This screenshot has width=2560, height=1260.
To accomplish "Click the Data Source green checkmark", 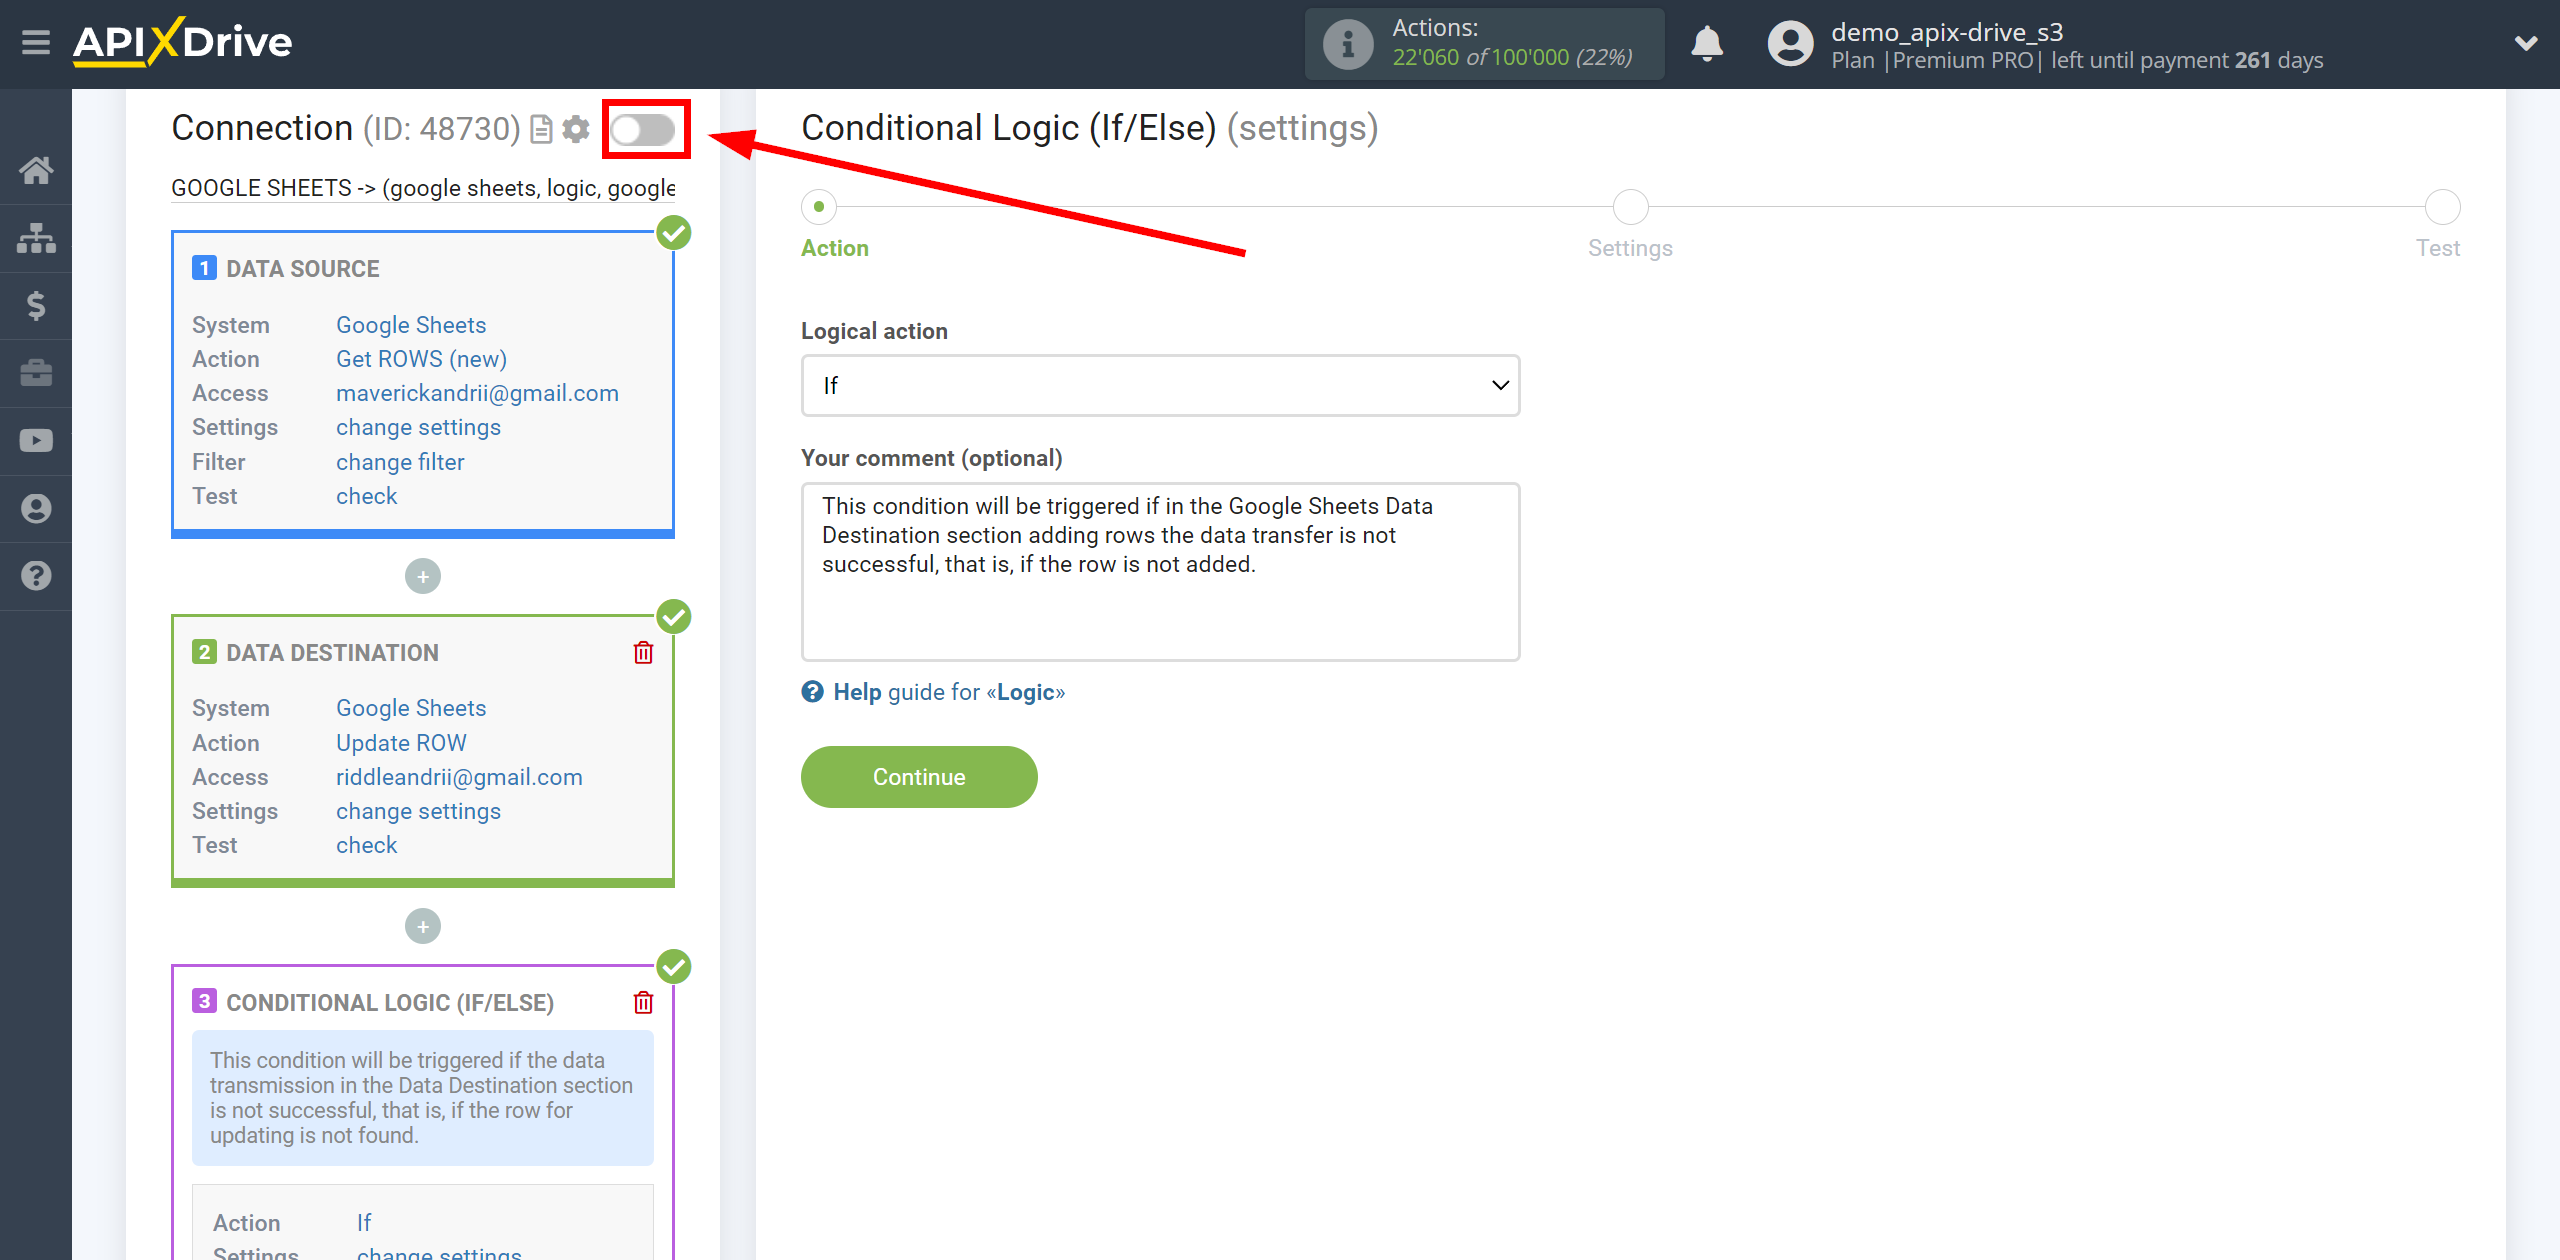I will [x=674, y=233].
